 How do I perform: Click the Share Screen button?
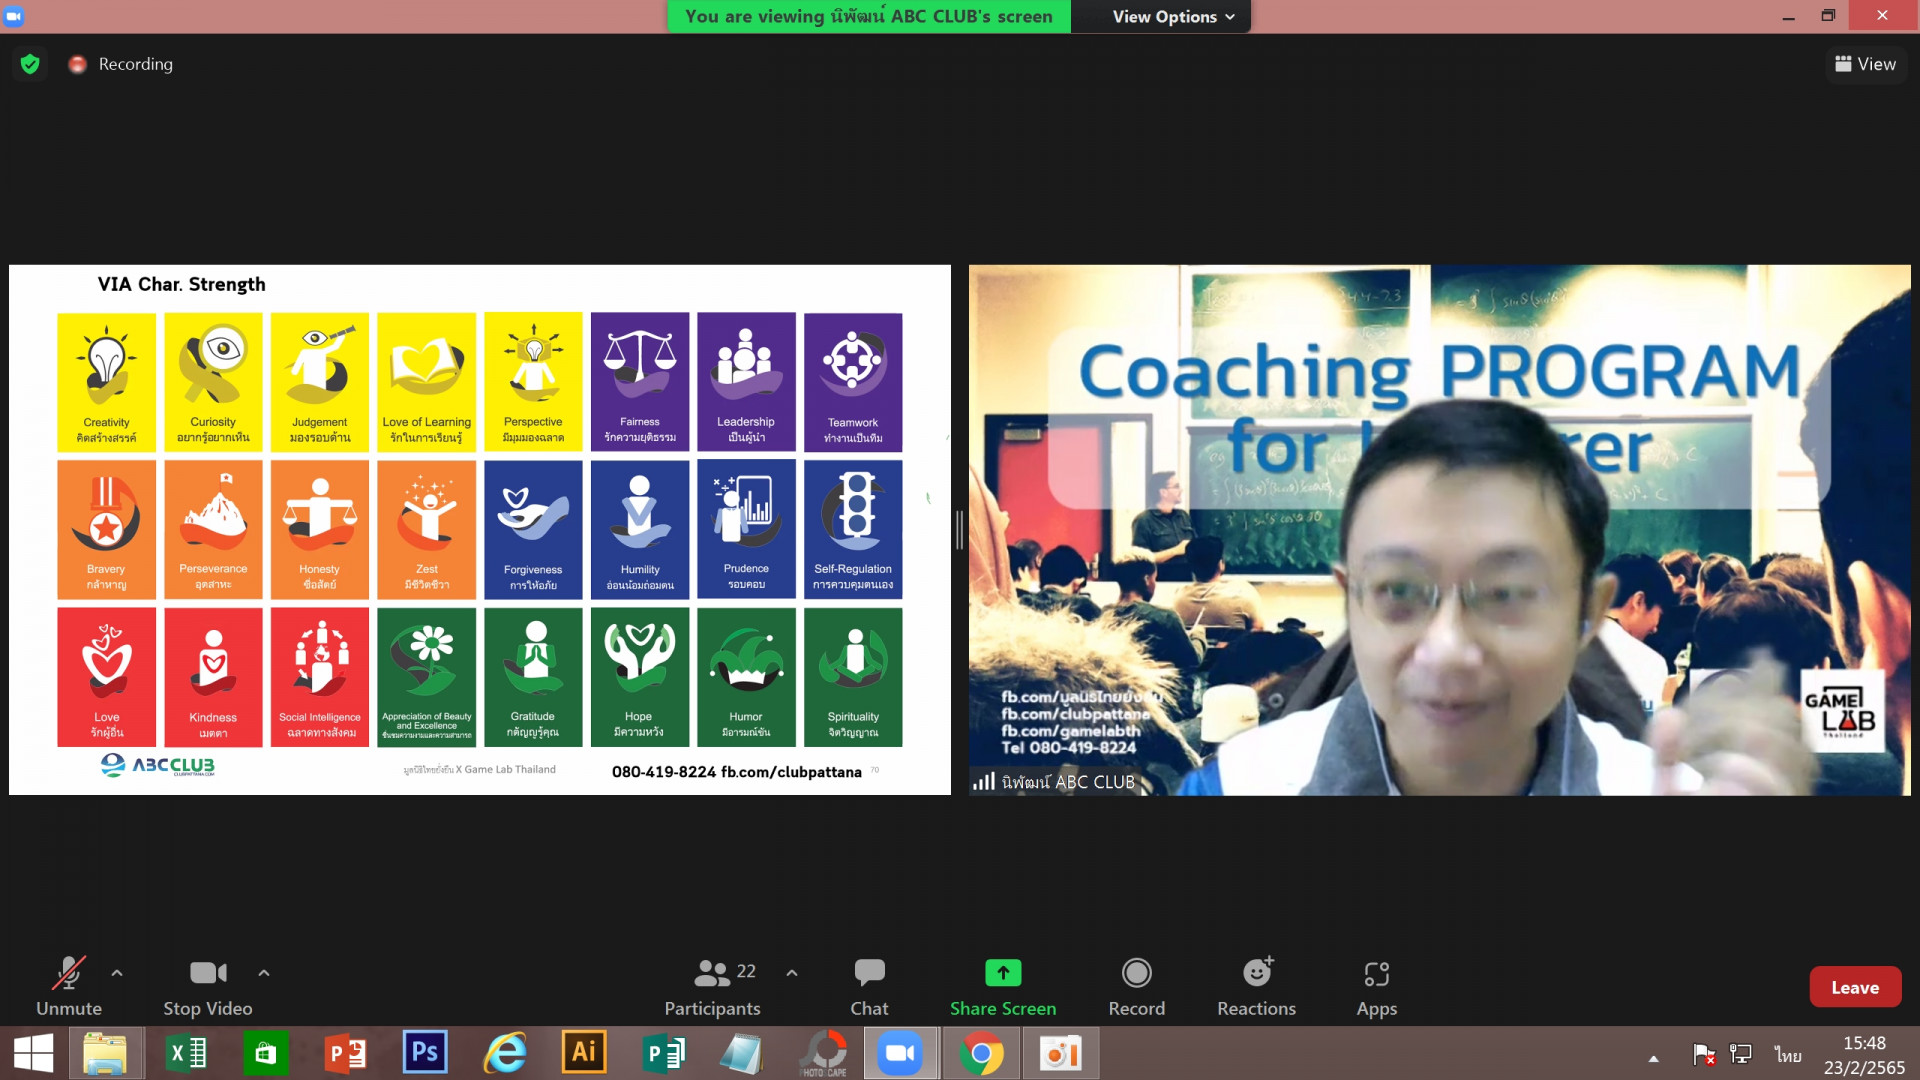tap(1003, 987)
